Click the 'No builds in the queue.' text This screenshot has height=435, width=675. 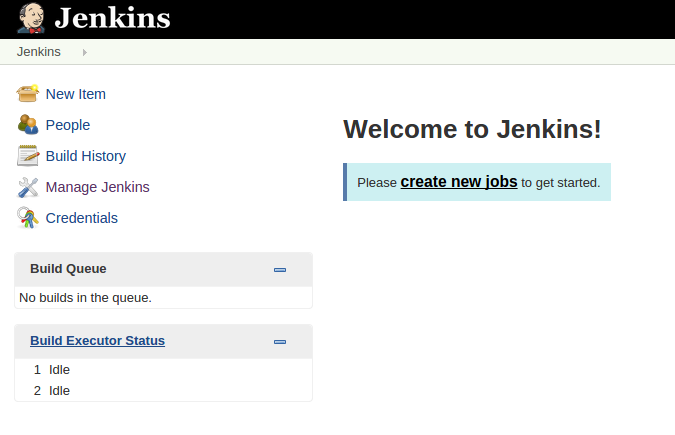pyautogui.click(x=85, y=298)
